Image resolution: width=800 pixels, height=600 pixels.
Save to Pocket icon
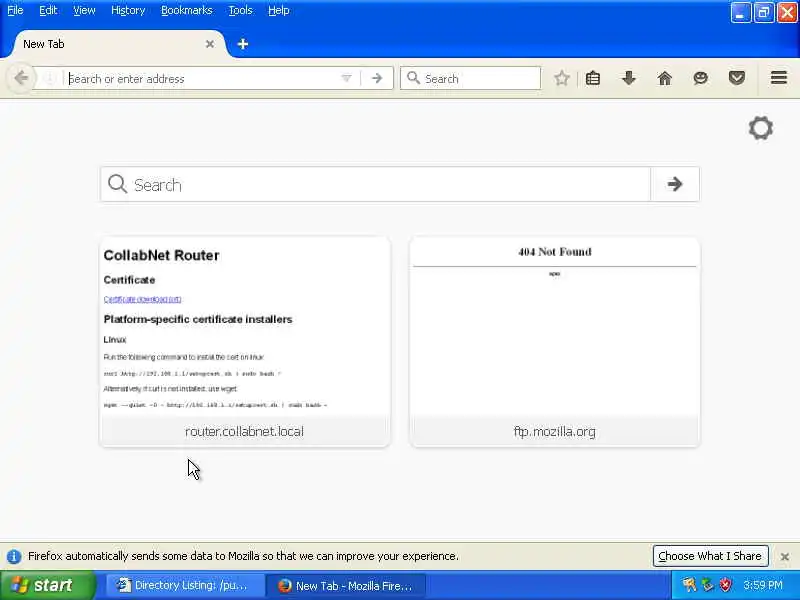[x=736, y=78]
